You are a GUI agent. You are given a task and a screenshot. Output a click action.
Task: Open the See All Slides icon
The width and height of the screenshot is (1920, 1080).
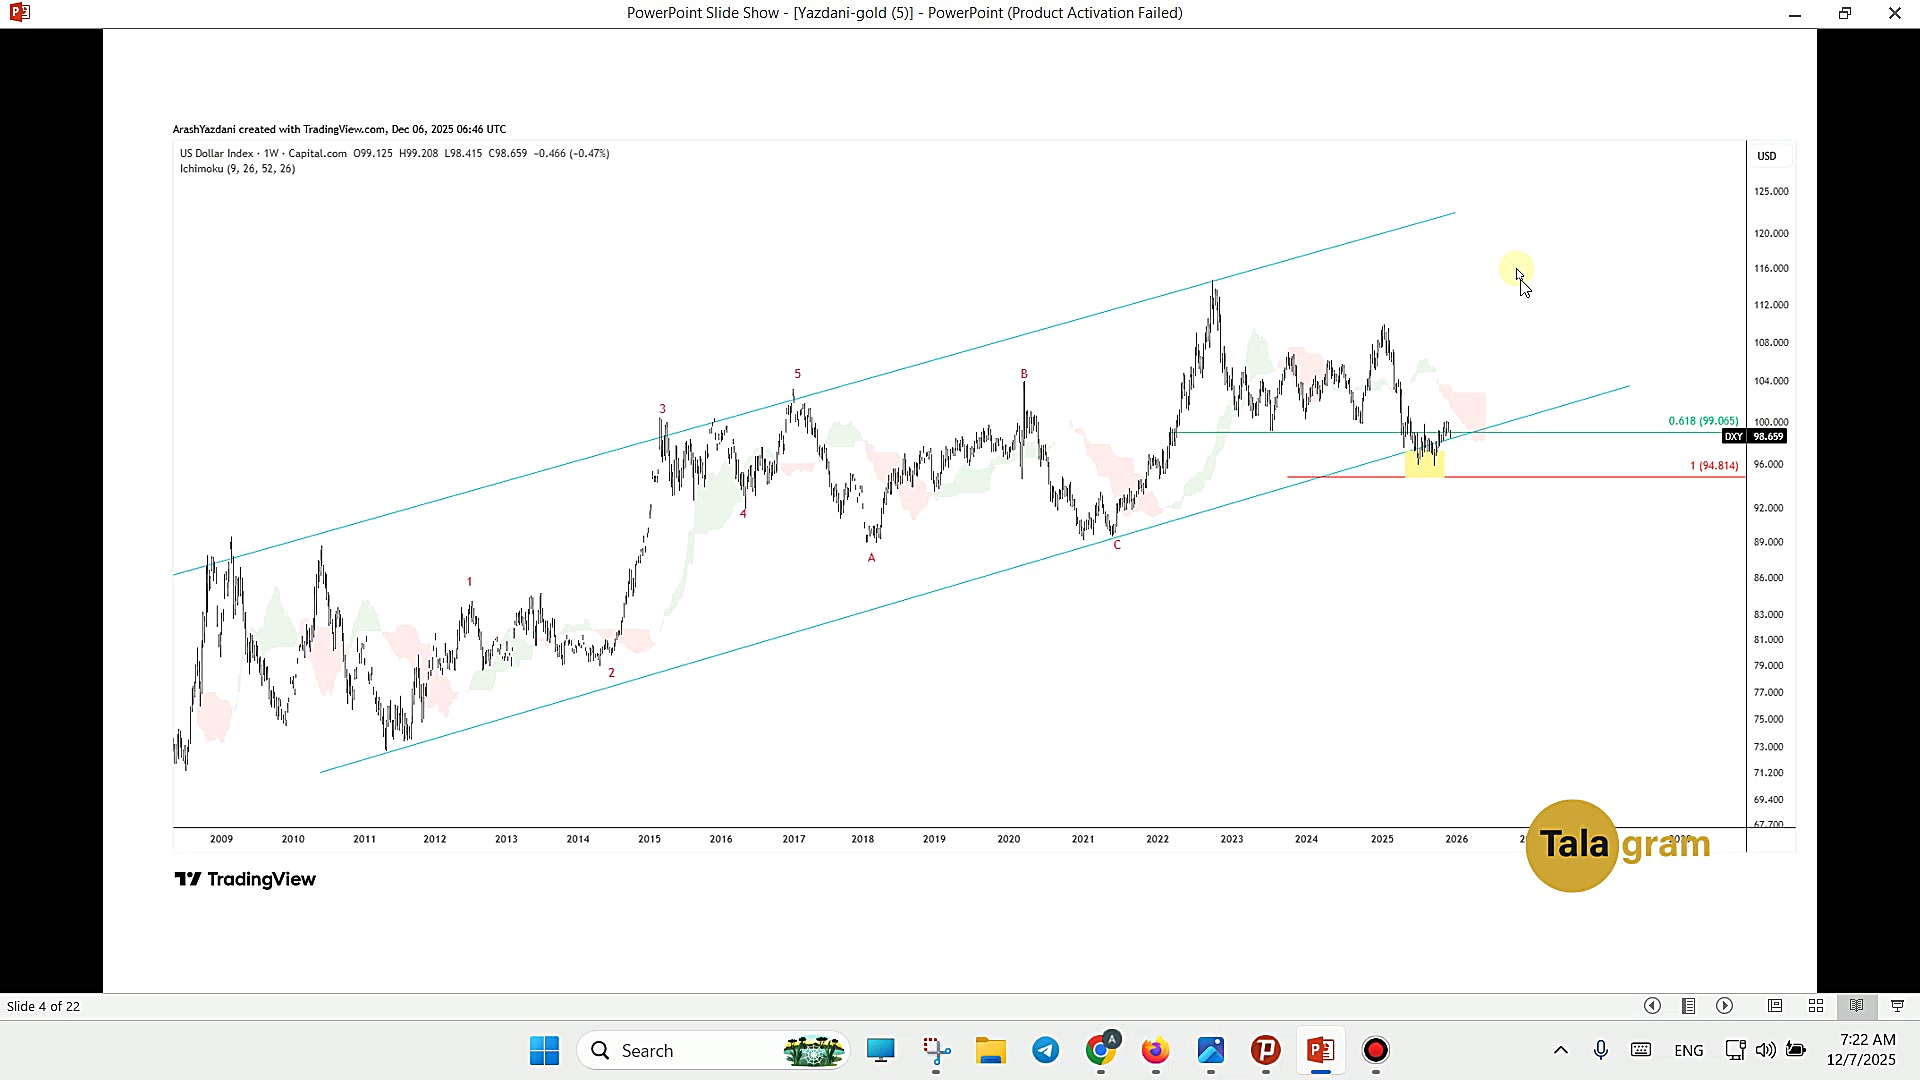tap(1688, 1006)
